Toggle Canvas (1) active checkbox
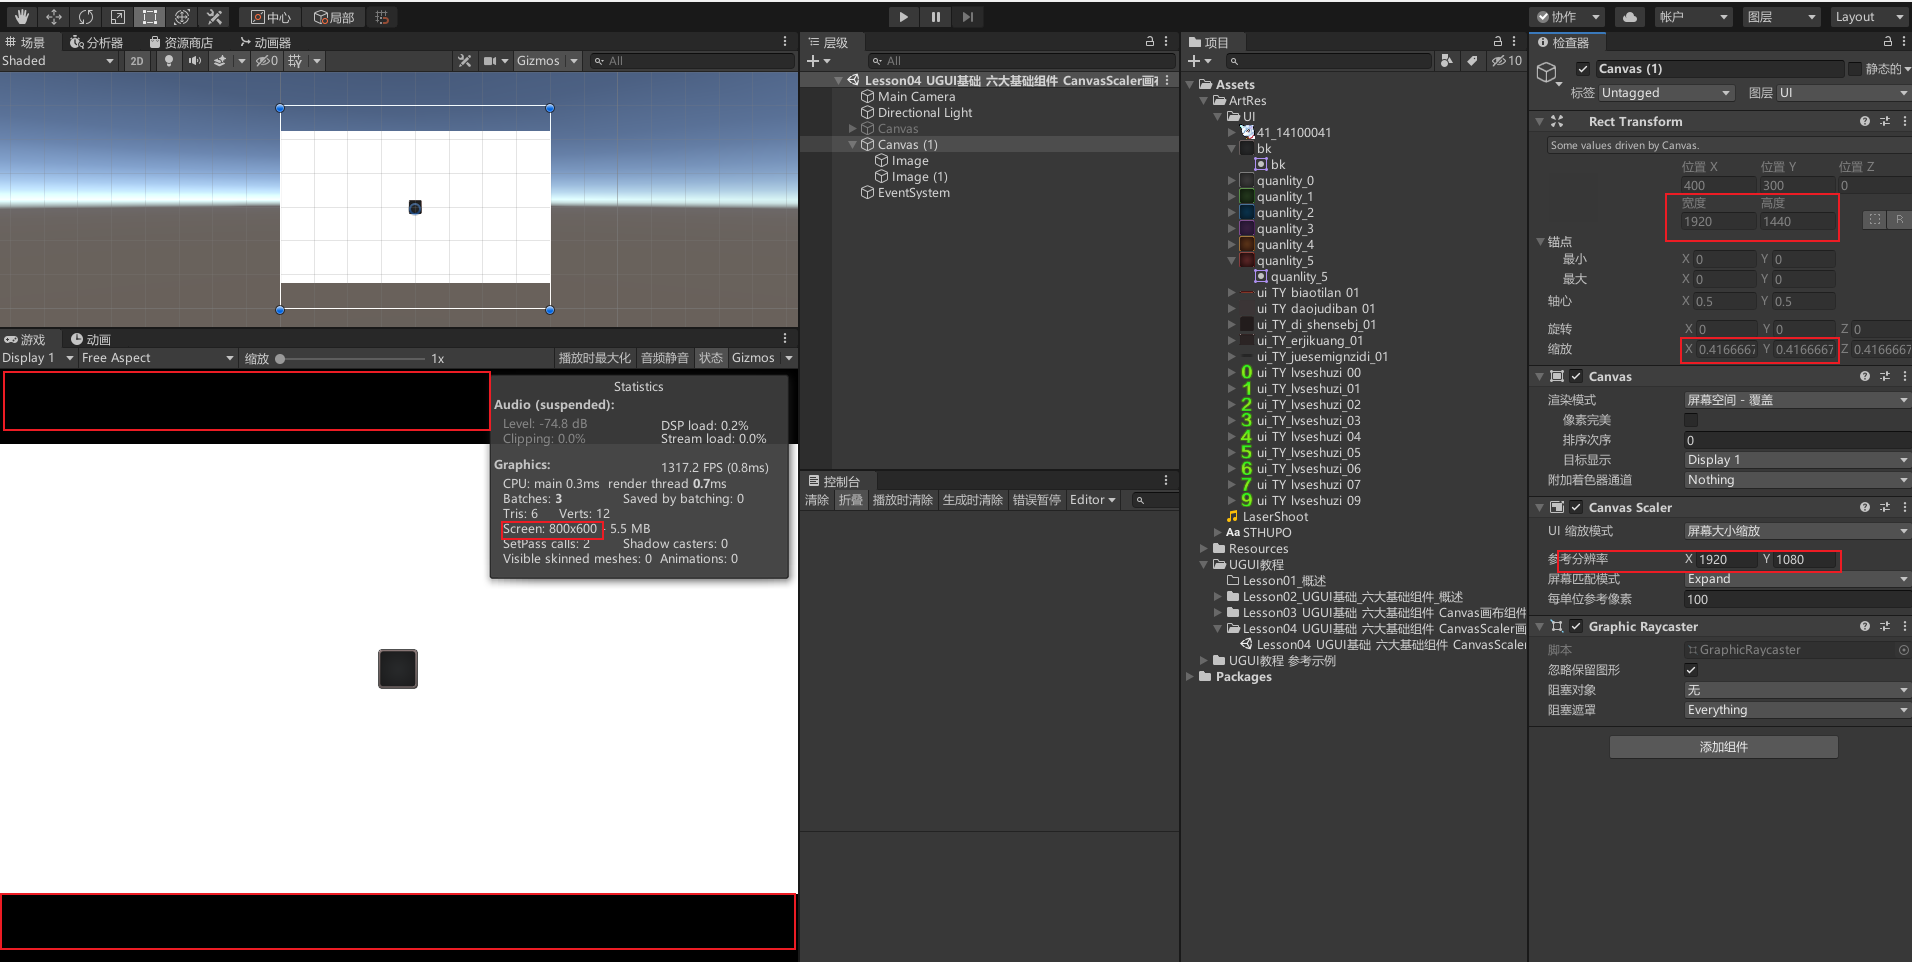 click(x=1583, y=69)
